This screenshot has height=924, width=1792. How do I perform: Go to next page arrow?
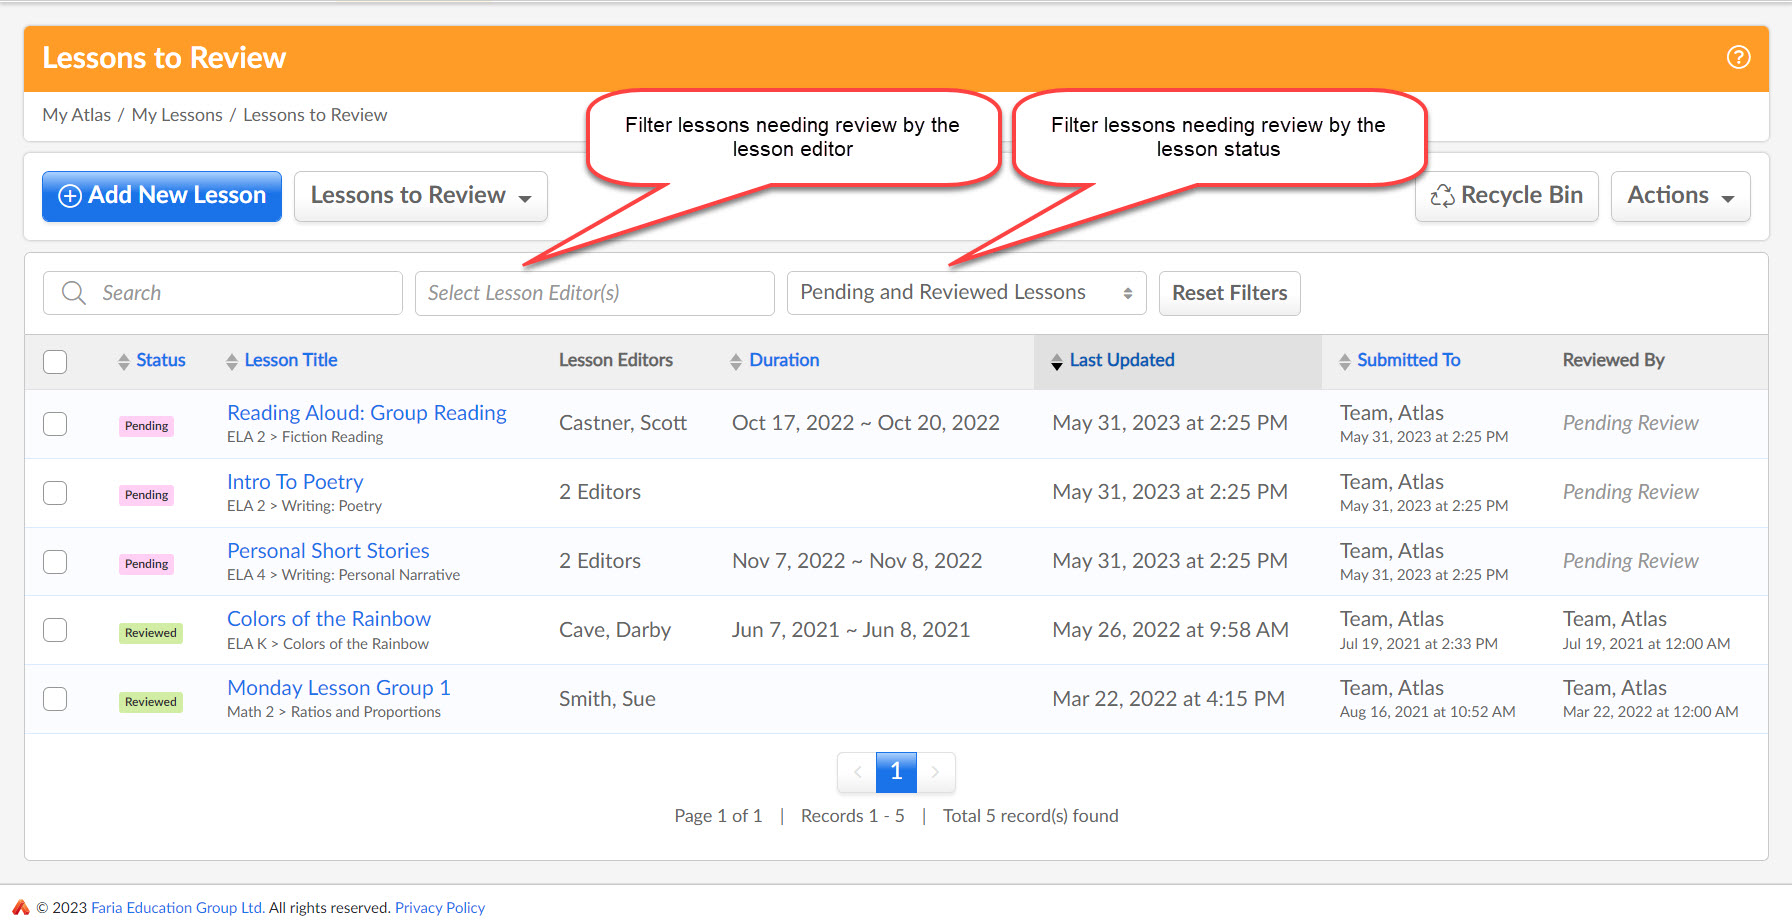935,772
